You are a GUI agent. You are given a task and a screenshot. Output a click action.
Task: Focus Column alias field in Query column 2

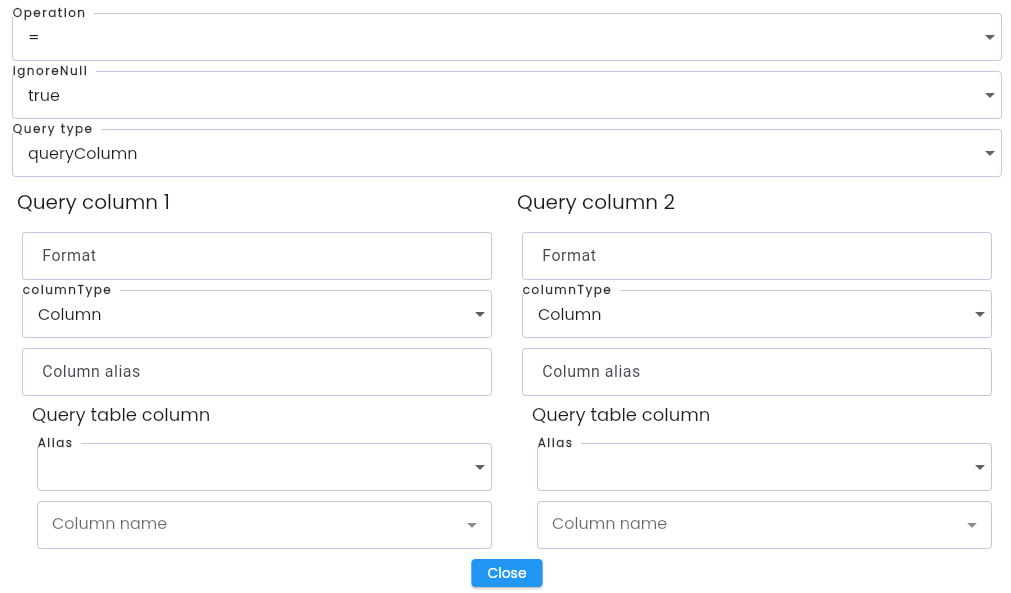coord(756,372)
